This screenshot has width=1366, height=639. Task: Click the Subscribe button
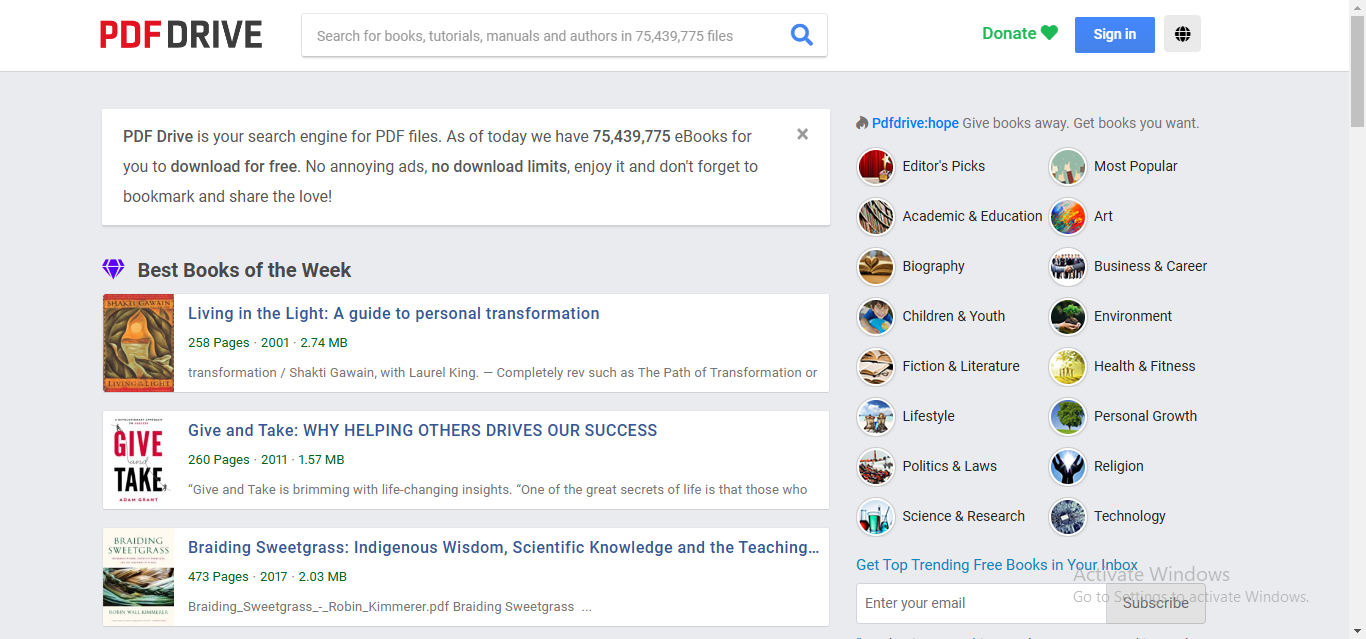pos(1155,603)
